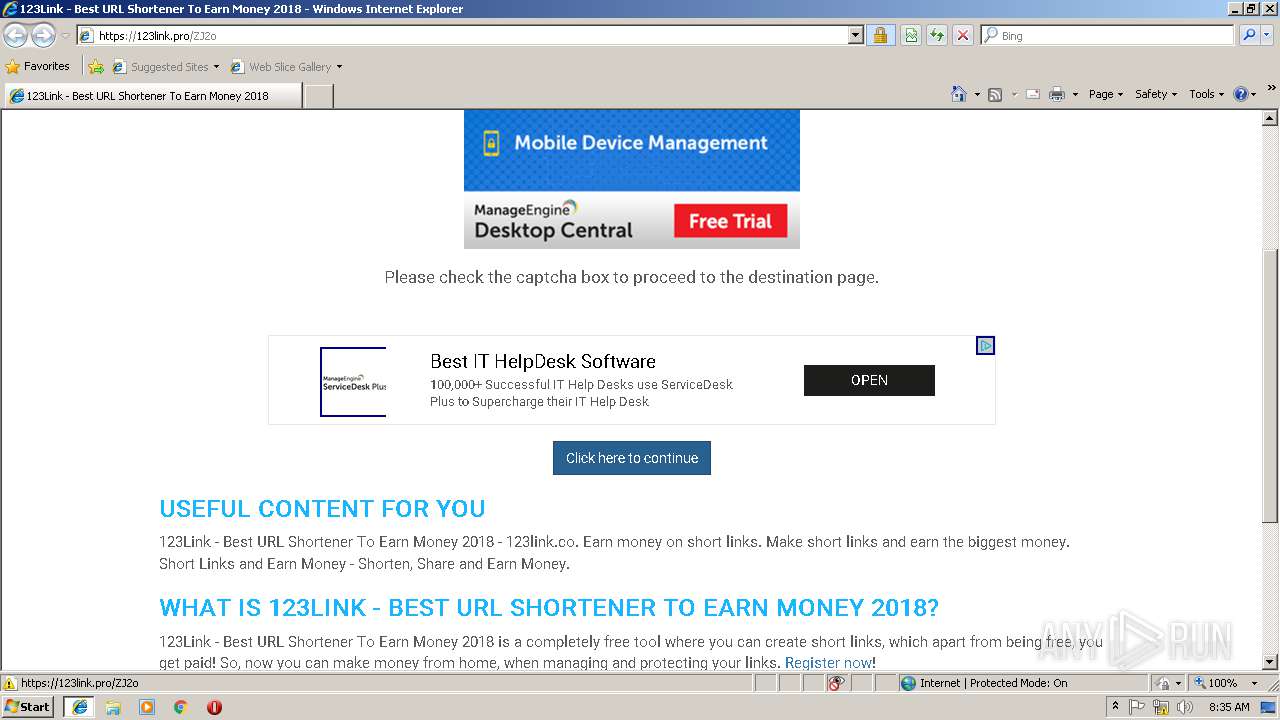
Task: Click the 8:35 AM system clock
Action: coord(1229,707)
